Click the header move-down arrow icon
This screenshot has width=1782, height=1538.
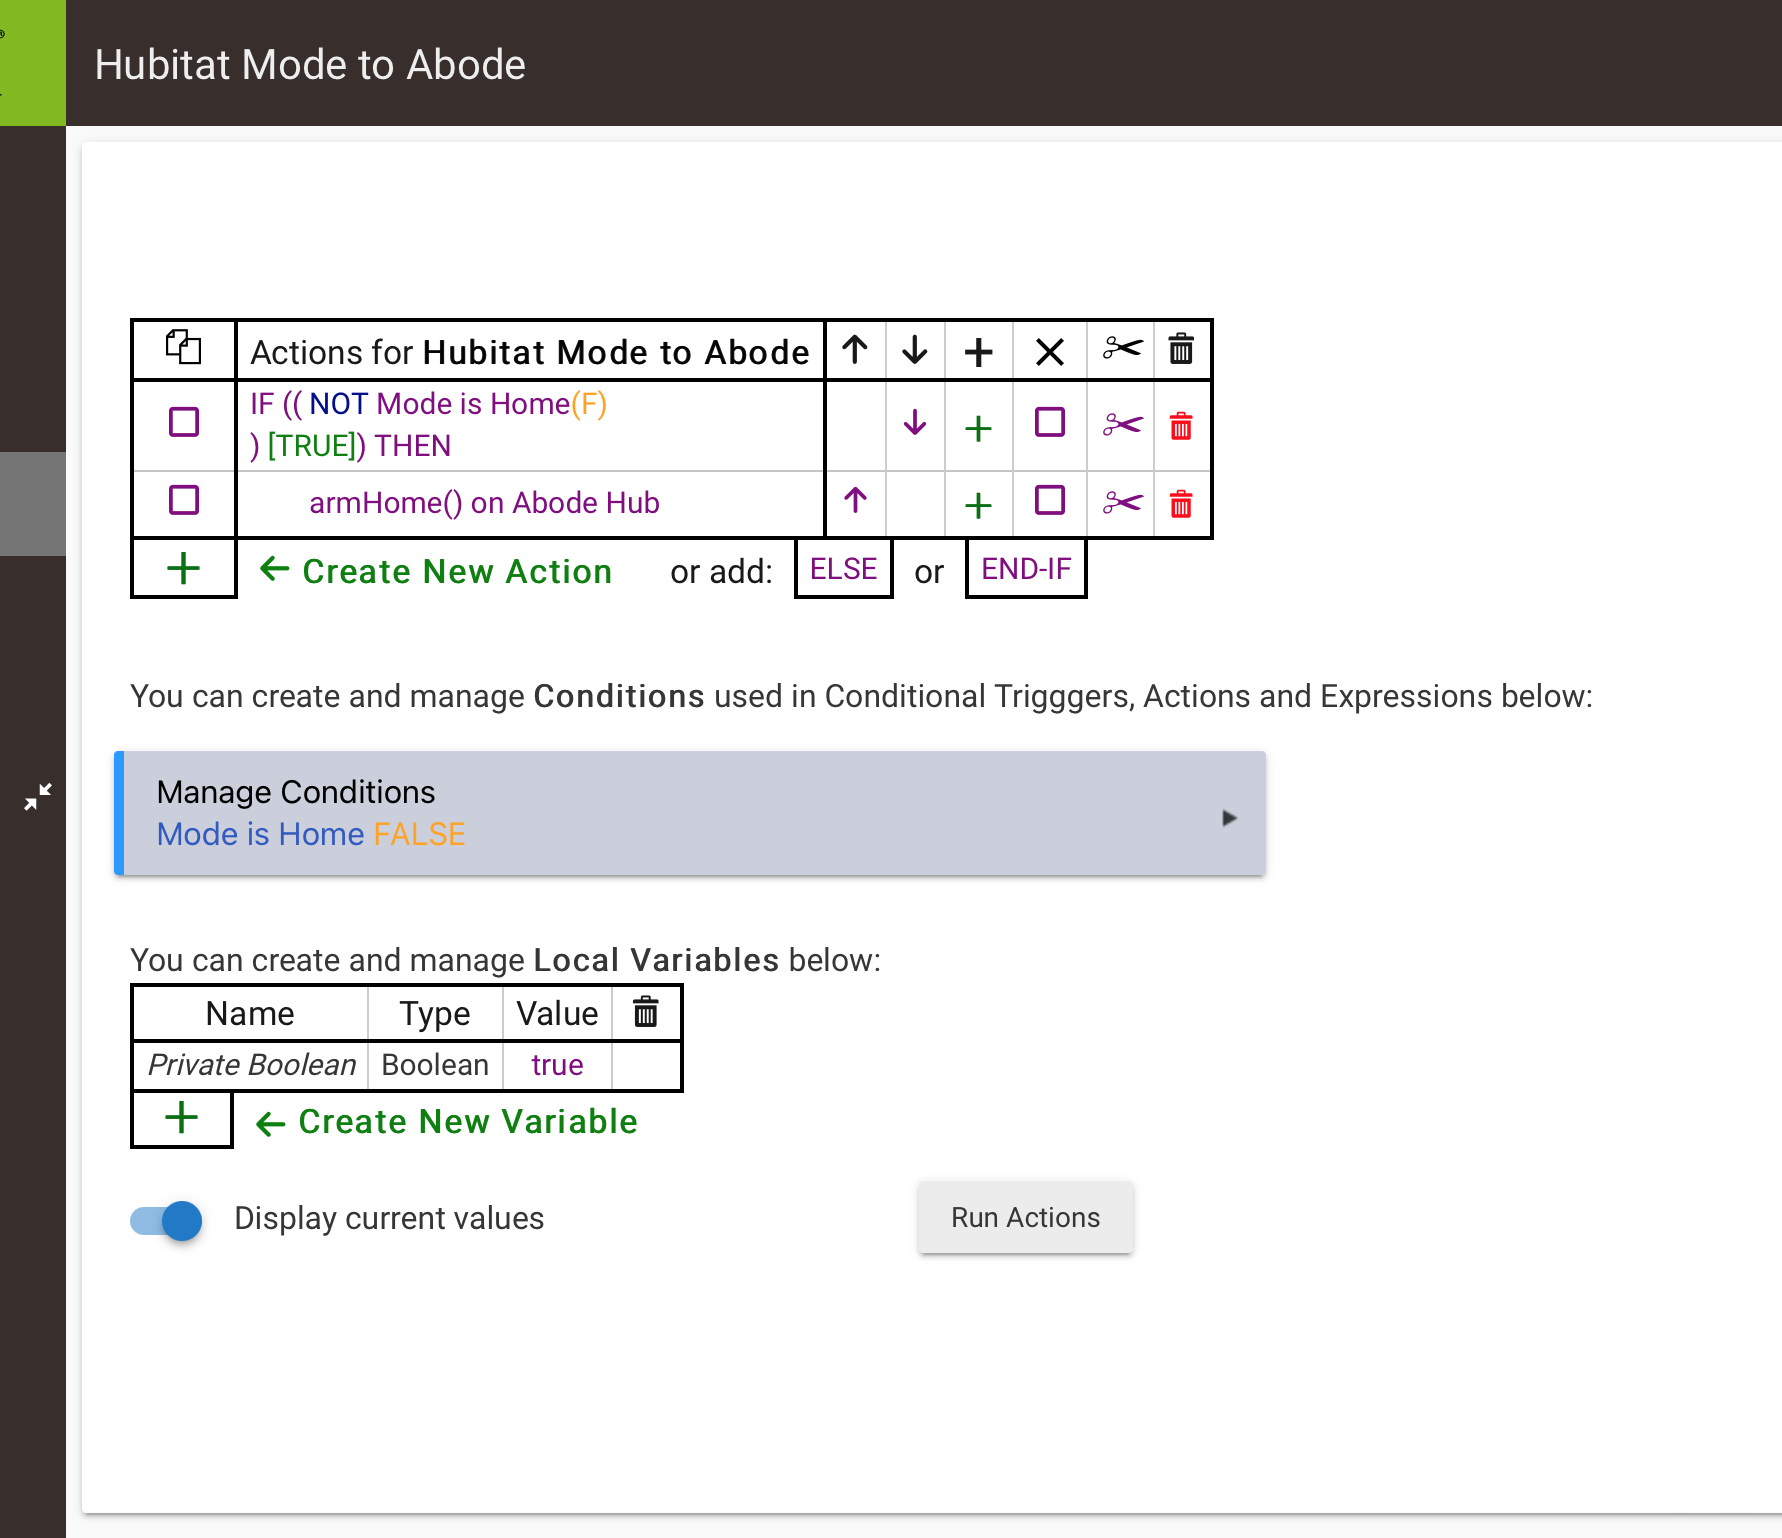pyautogui.click(x=915, y=350)
